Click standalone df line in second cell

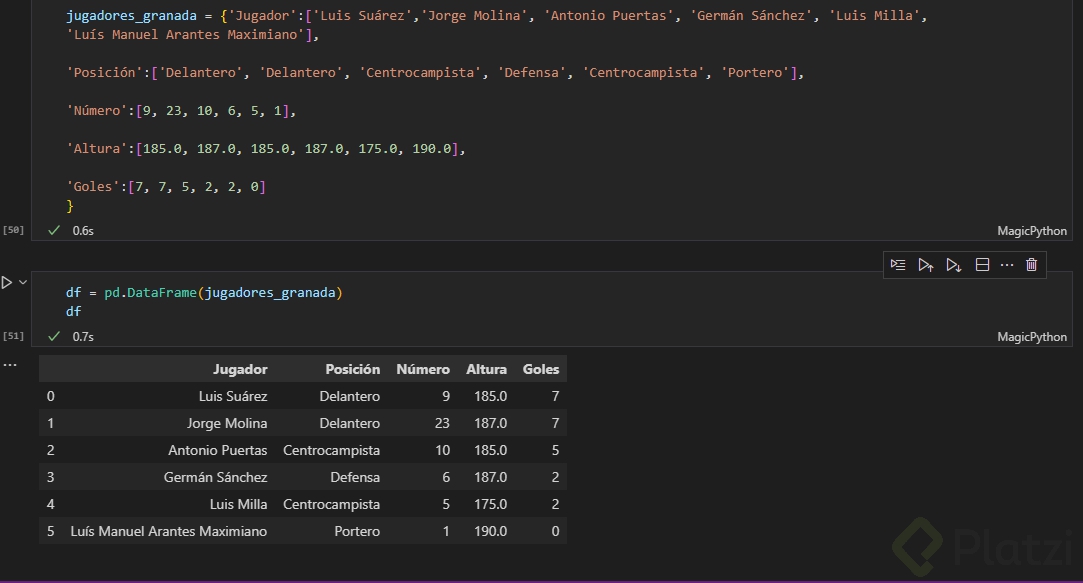click(73, 312)
